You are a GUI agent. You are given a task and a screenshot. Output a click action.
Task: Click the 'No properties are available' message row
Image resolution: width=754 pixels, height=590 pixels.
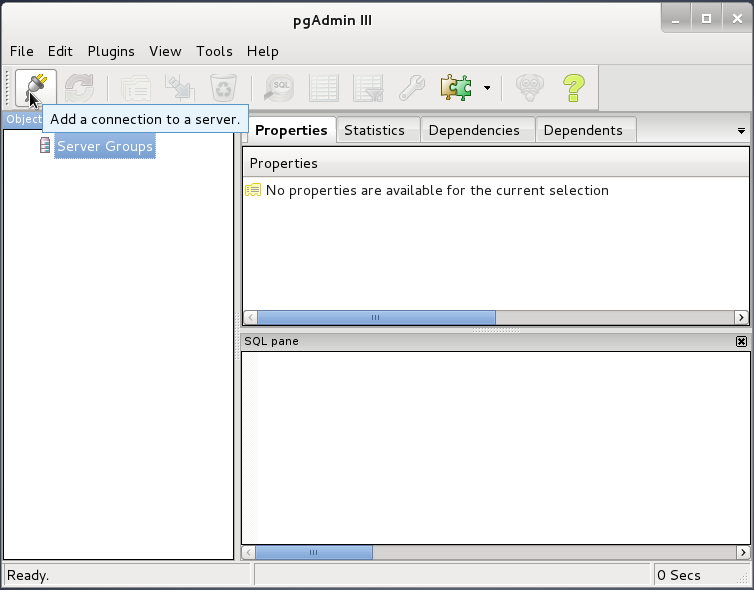pos(496,190)
